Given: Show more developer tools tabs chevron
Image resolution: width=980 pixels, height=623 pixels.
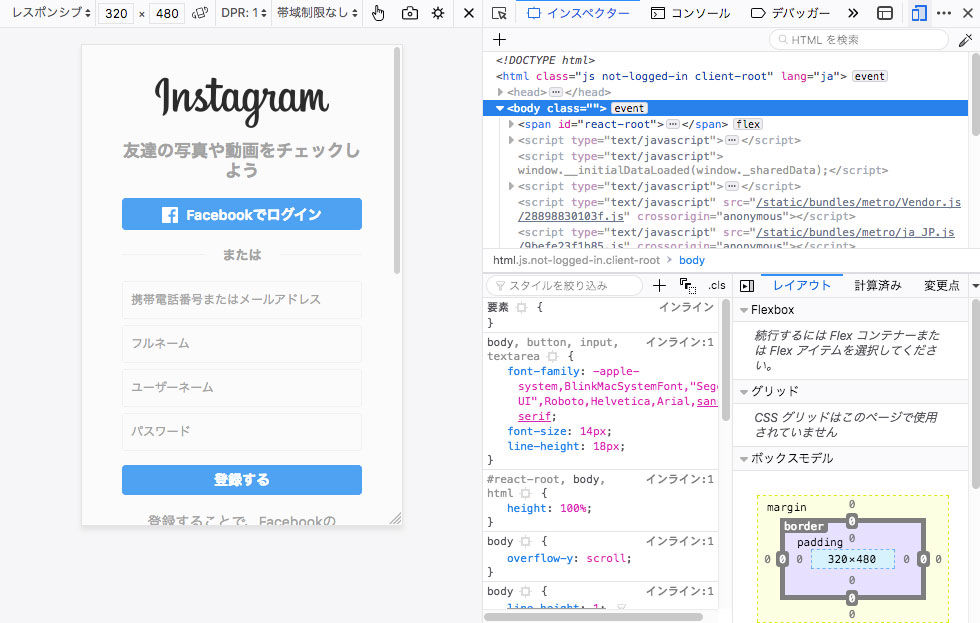Looking at the screenshot, I should tap(853, 13).
